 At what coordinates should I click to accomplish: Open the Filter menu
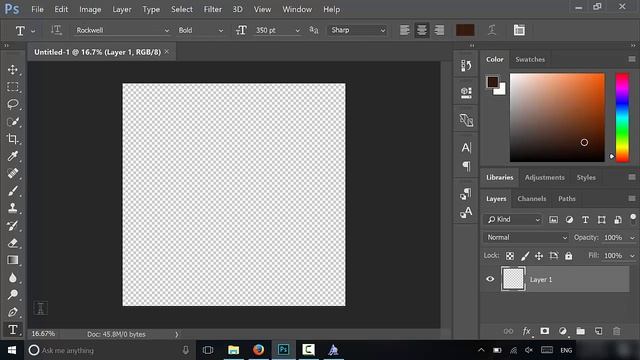pyautogui.click(x=213, y=9)
